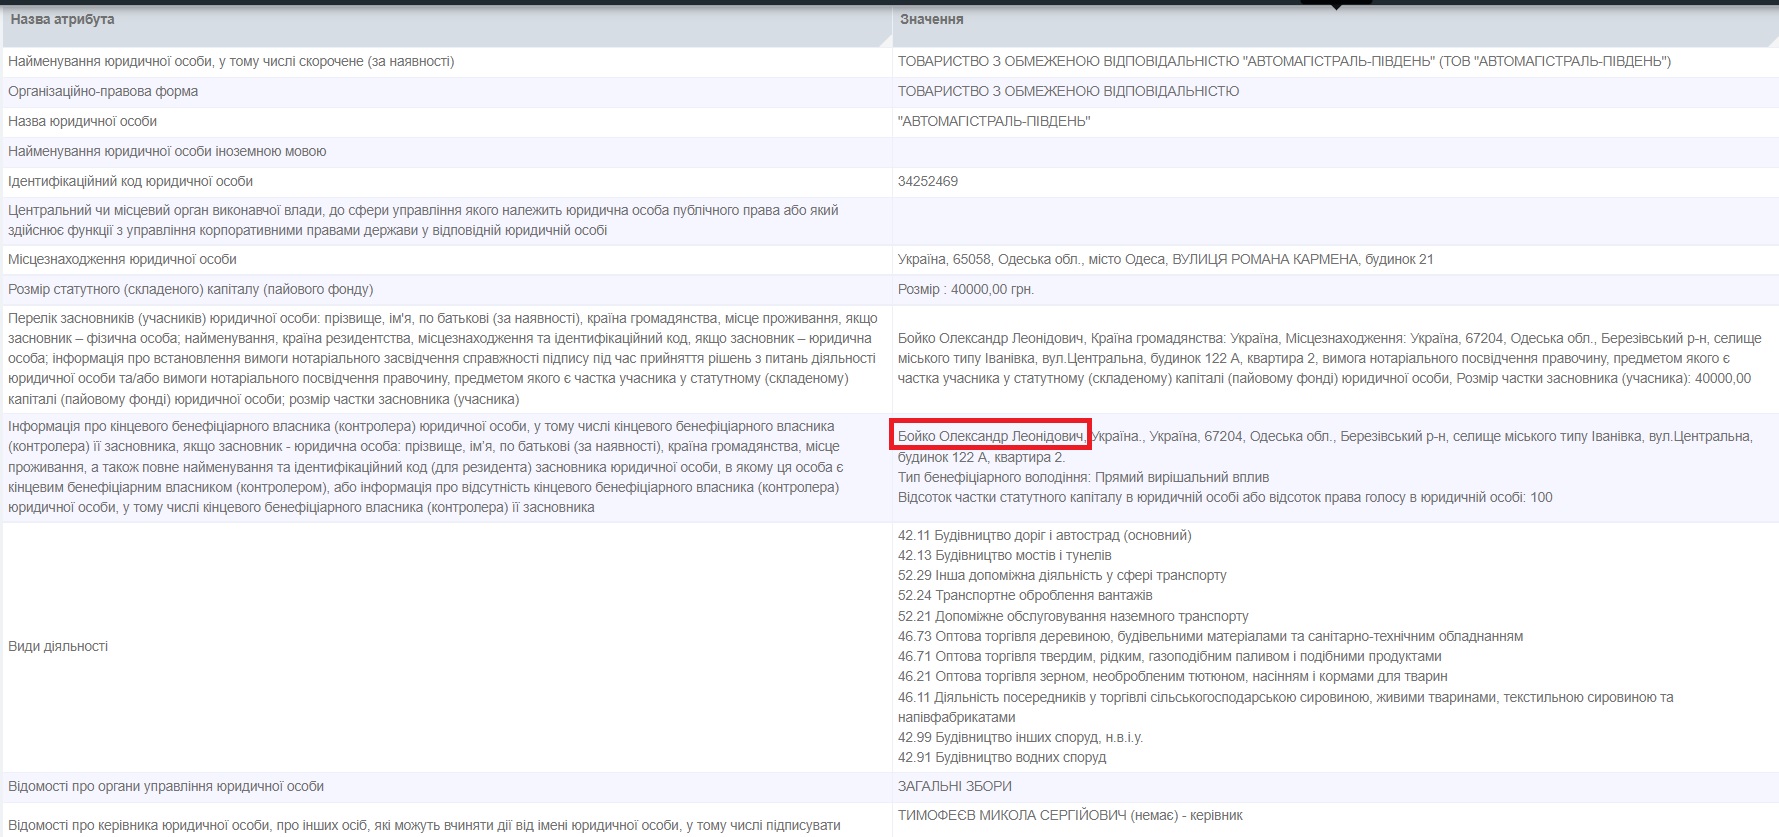The width and height of the screenshot is (1779, 837).
Task: Click 'Ідентифікаційний код юридичної особи' label
Action: click(x=131, y=181)
